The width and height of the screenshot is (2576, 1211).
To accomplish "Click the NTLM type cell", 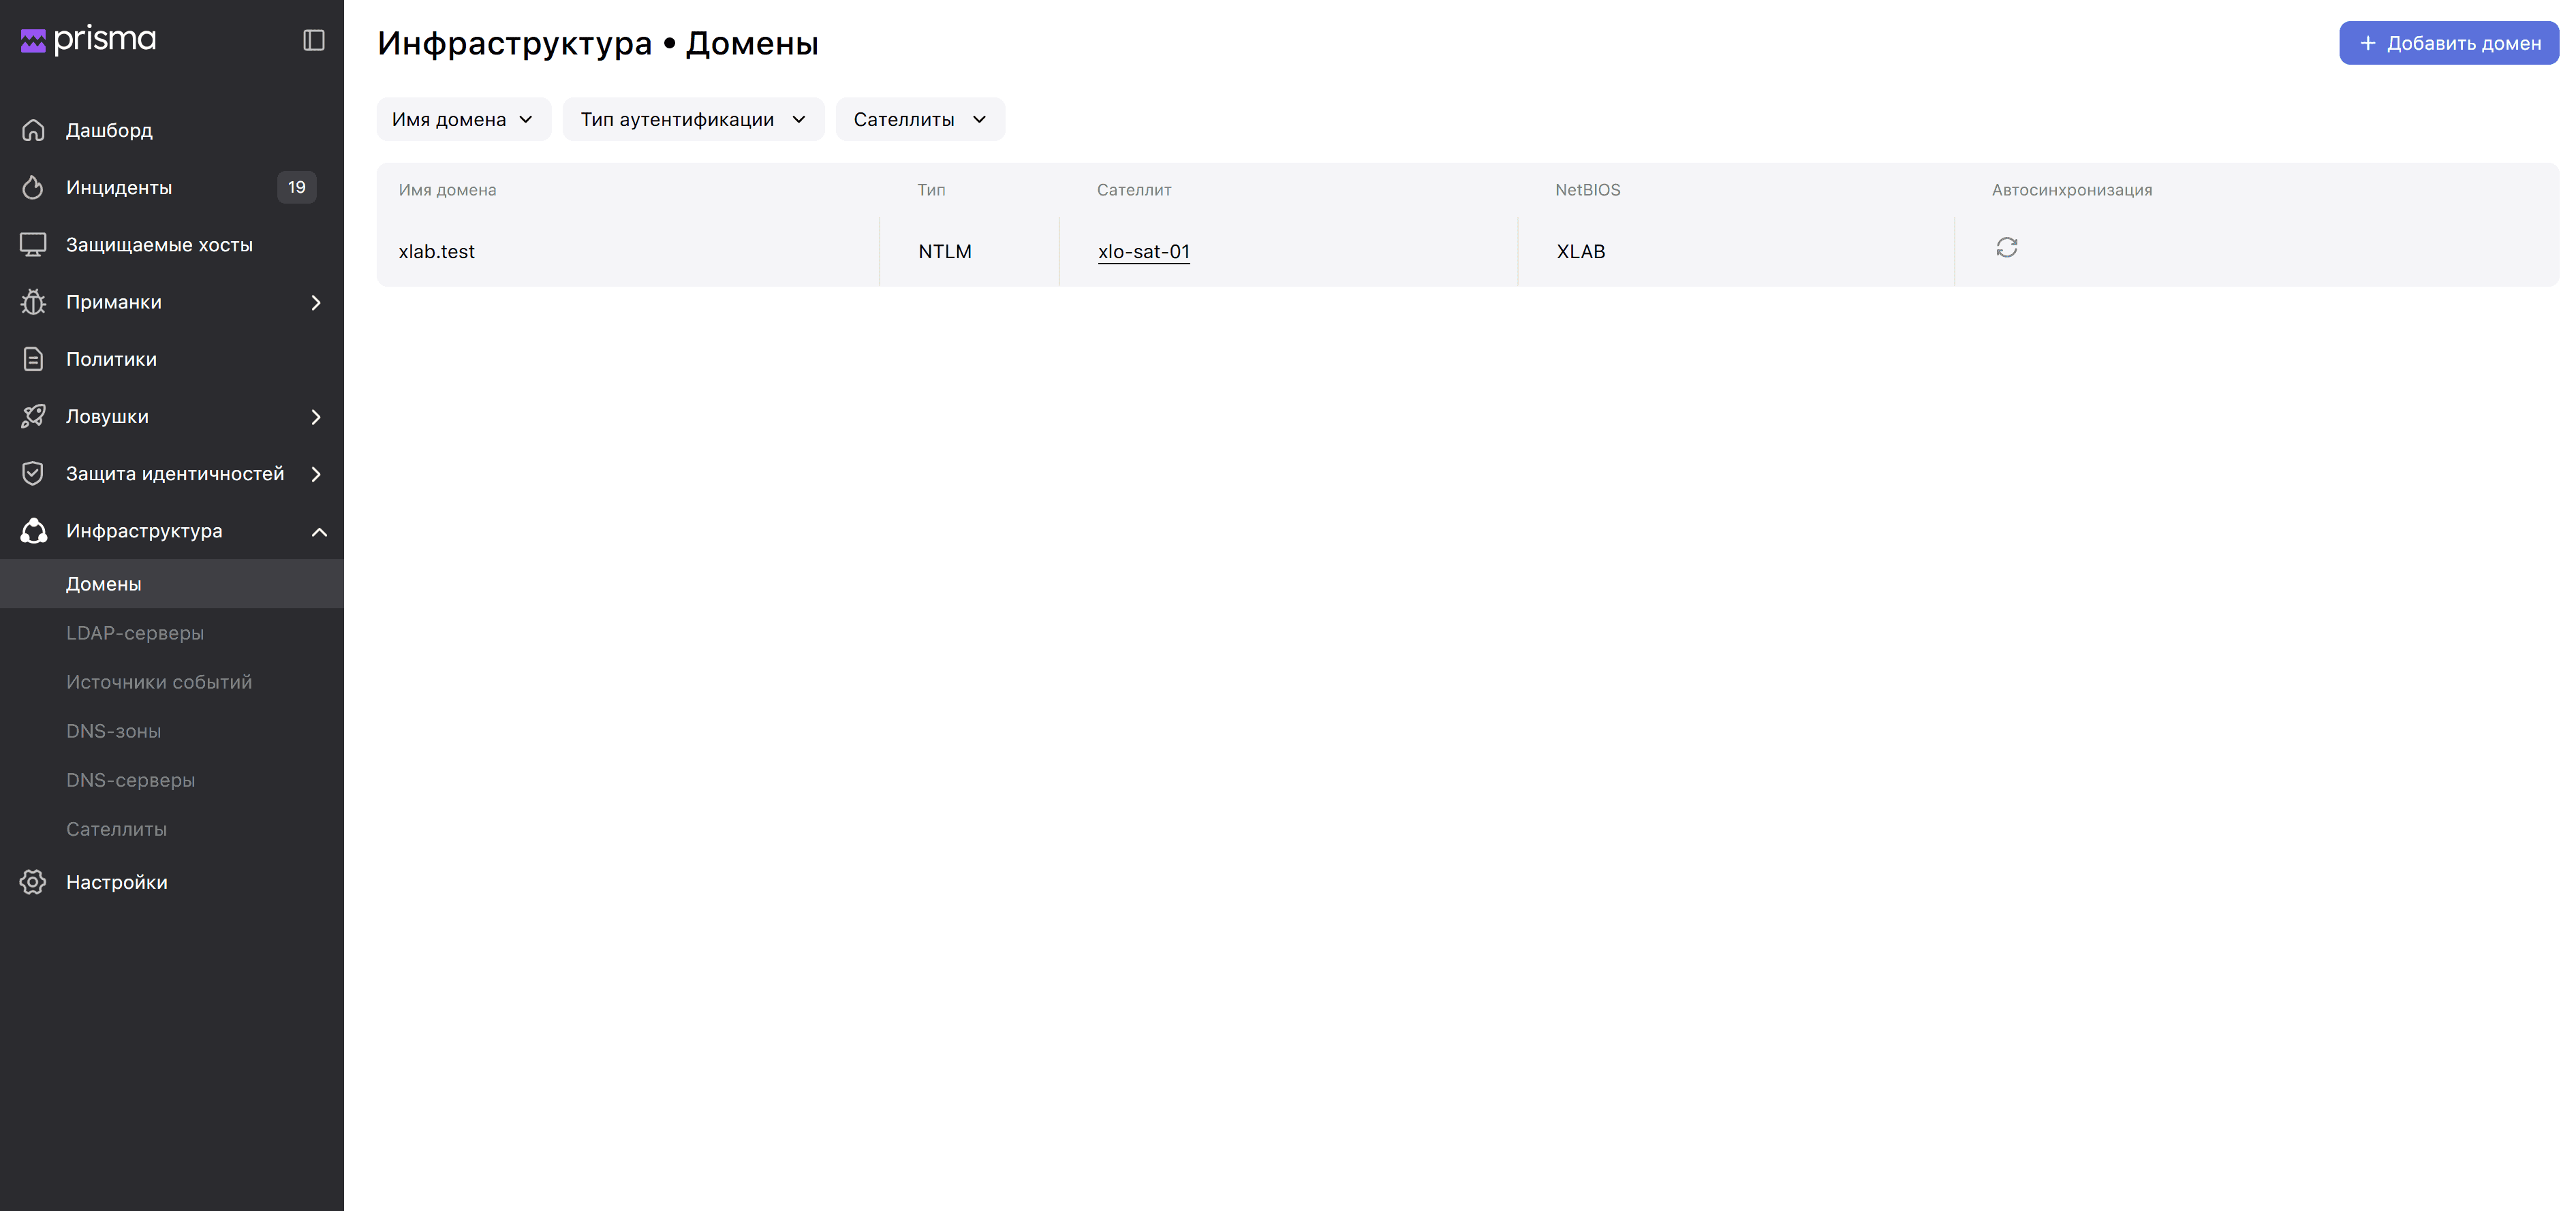I will [969, 252].
